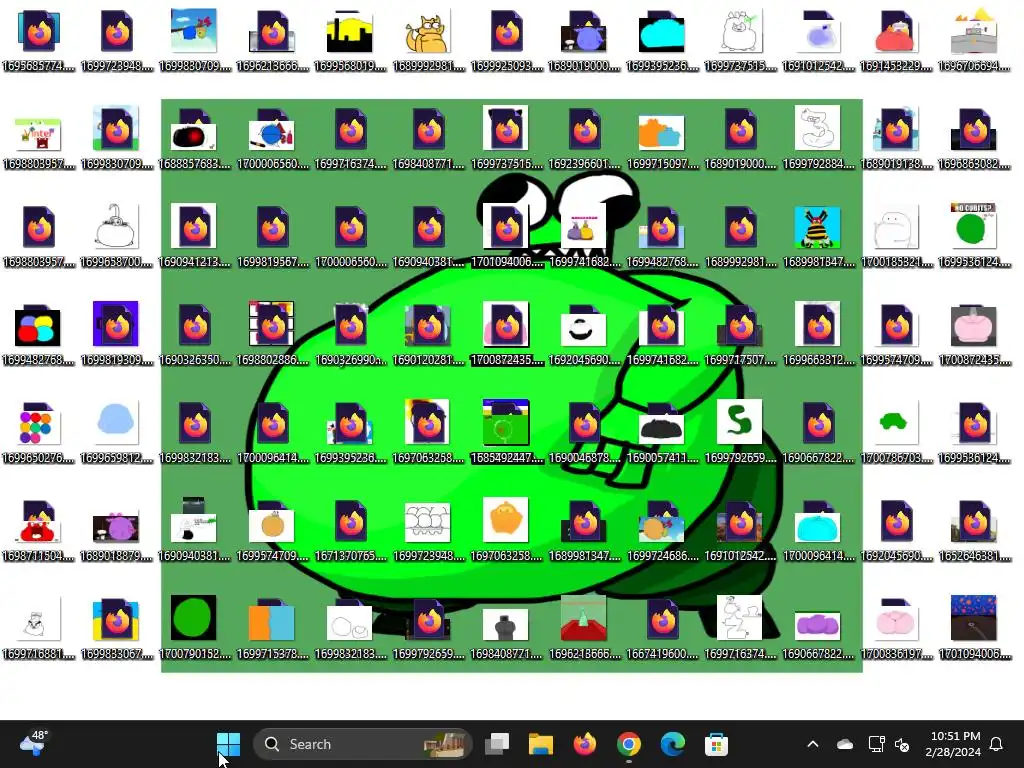Select the Firefox file 1695685774
Viewport: 1024px width, 768px height.
coord(39,40)
